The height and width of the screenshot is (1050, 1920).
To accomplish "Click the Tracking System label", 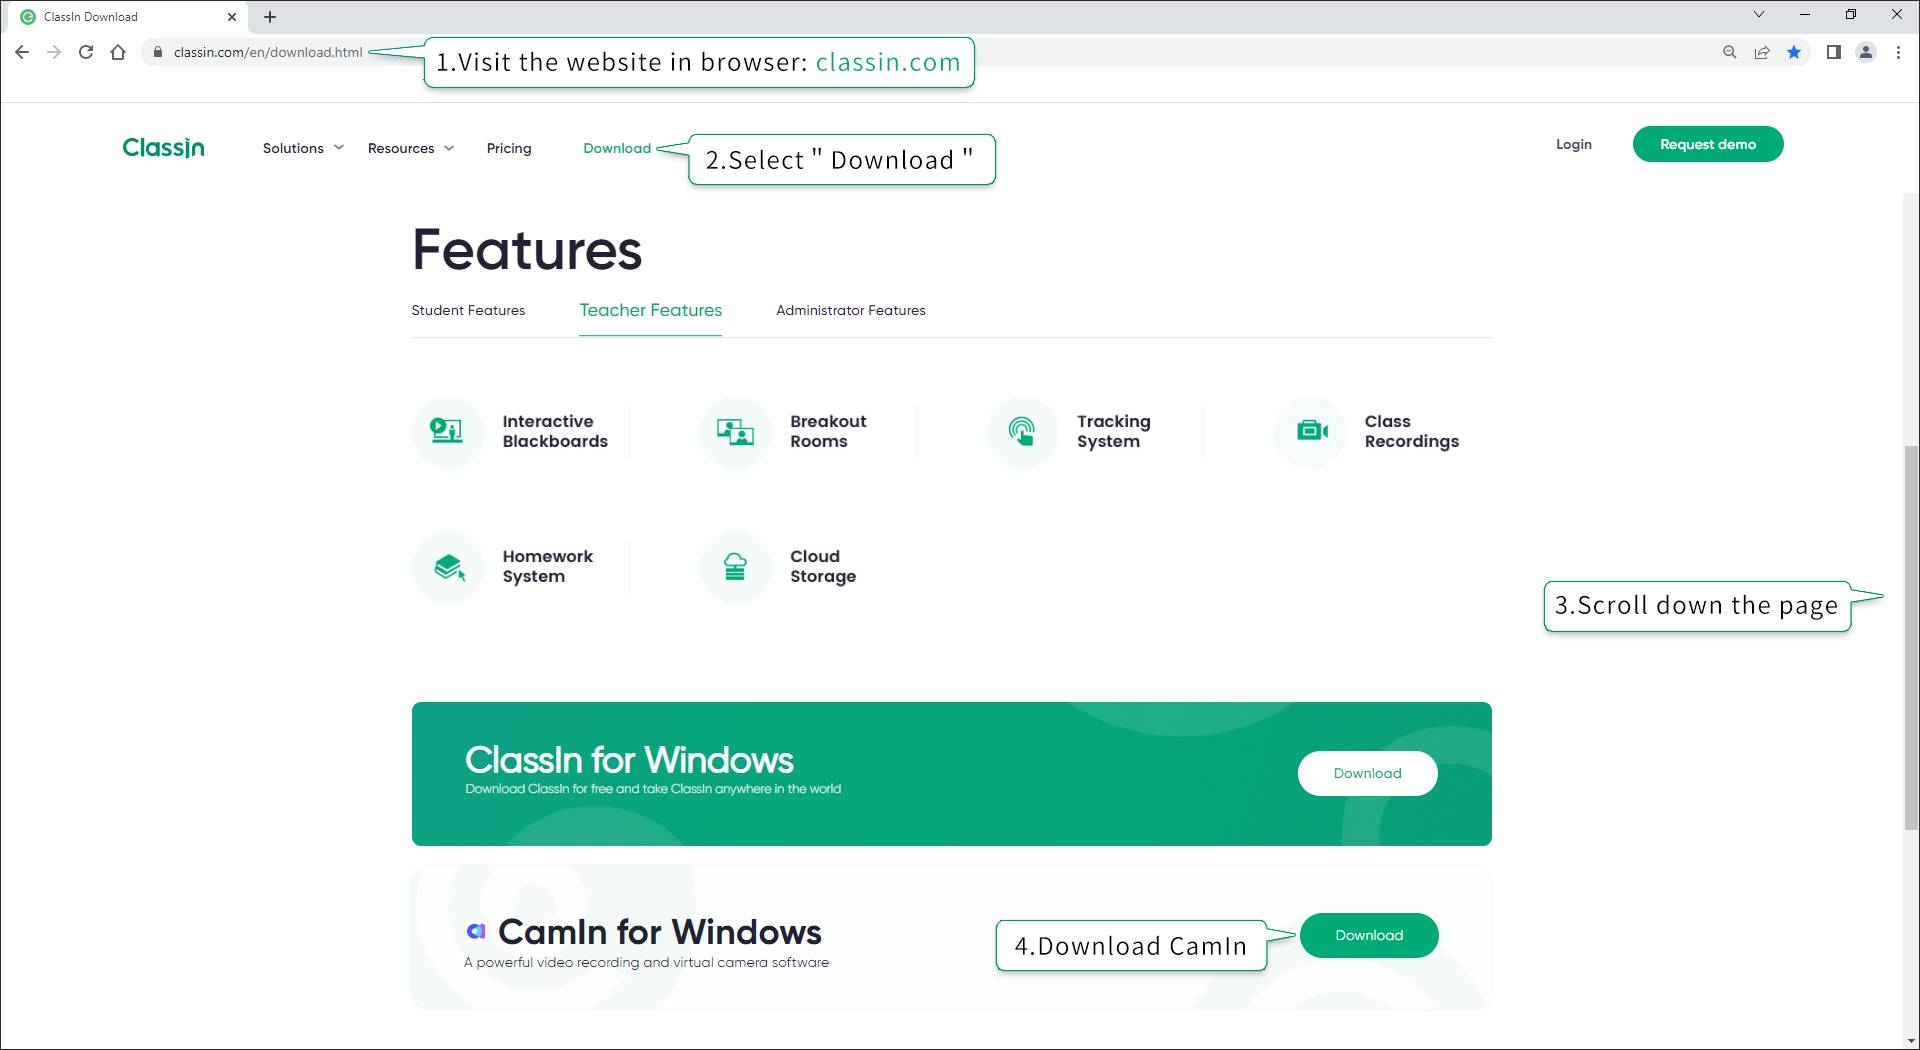I will click(1114, 431).
